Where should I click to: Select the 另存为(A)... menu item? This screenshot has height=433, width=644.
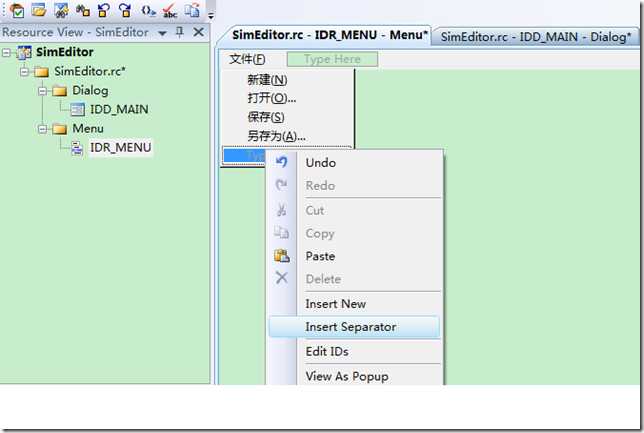tap(276, 136)
